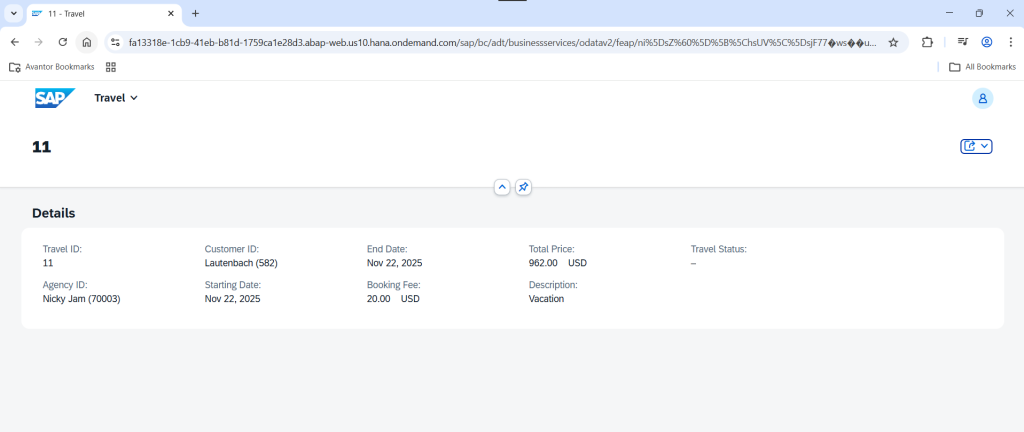Click the Details section heading
This screenshot has height=432, width=1024.
(54, 213)
